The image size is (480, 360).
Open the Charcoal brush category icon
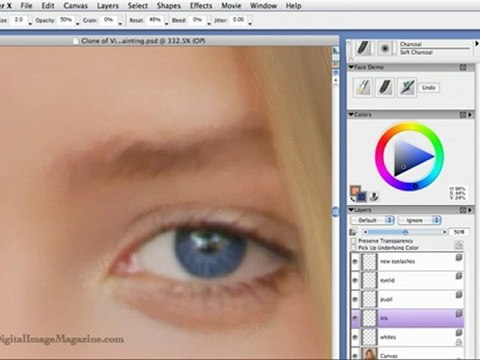click(364, 48)
